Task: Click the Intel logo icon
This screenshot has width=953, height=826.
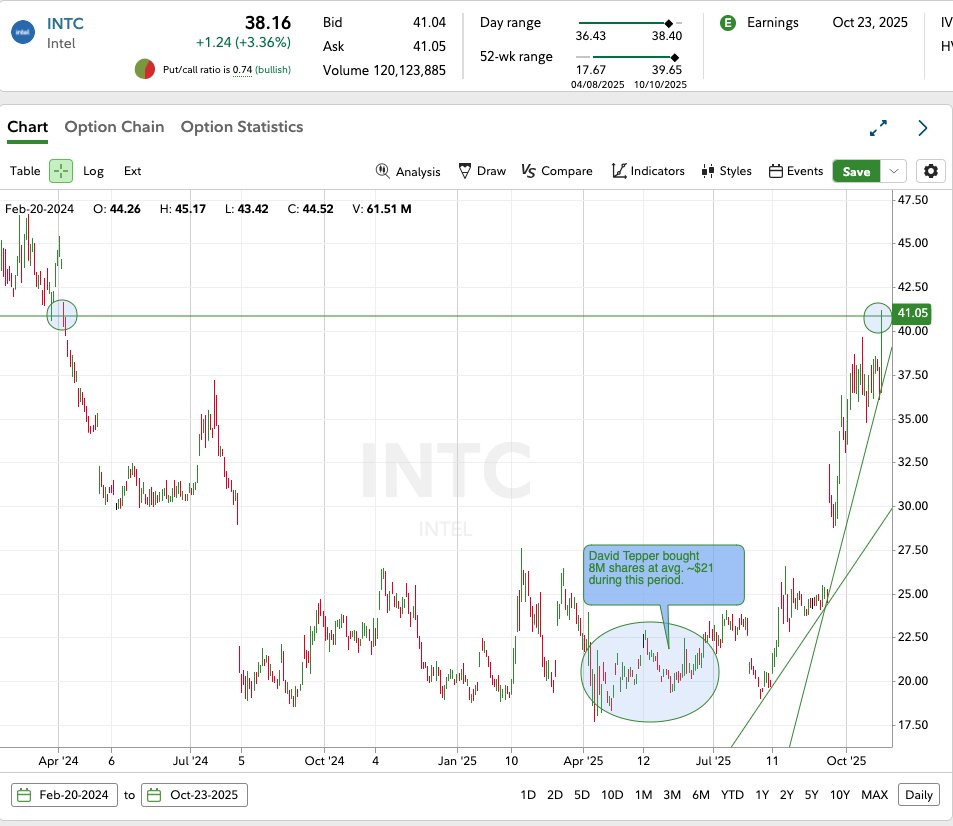Action: [x=22, y=32]
